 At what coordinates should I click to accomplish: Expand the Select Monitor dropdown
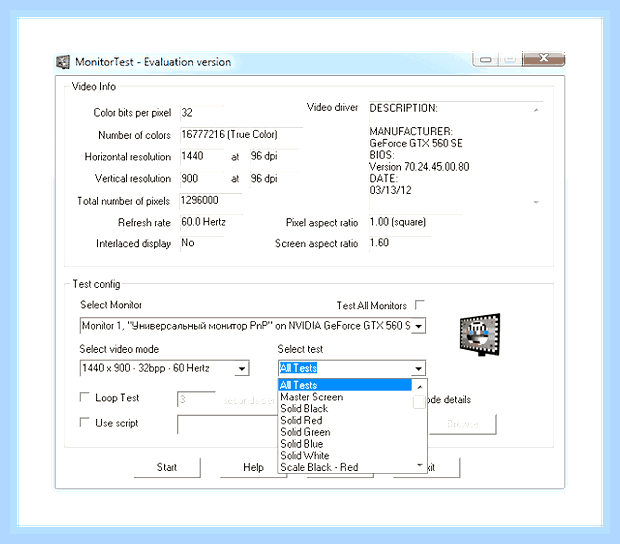[418, 326]
